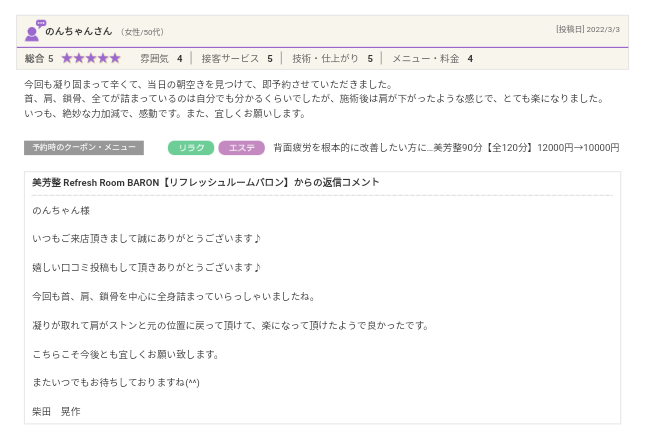Click the third purple rating star
Screen dimensions: 651x447
[x=92, y=59]
